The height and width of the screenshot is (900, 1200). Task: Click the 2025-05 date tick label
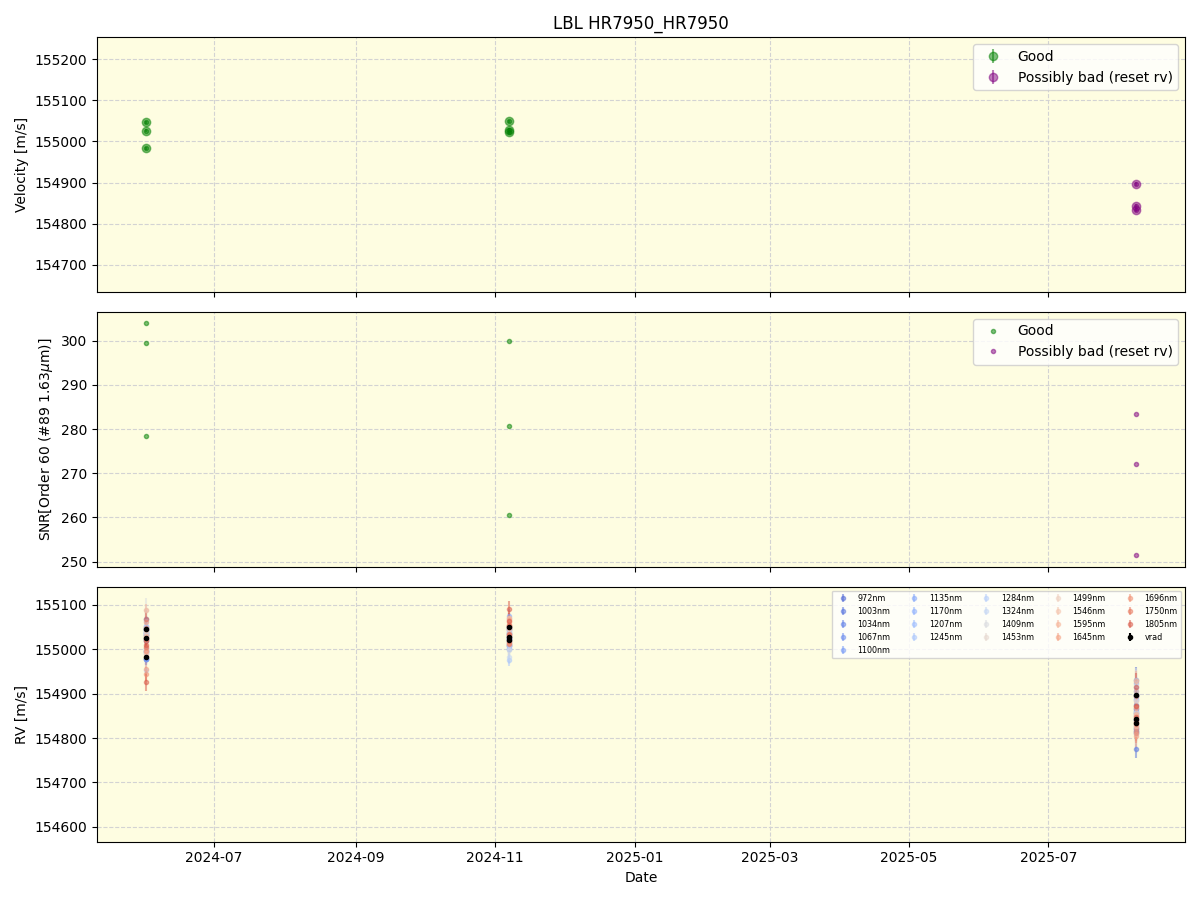[x=909, y=857]
